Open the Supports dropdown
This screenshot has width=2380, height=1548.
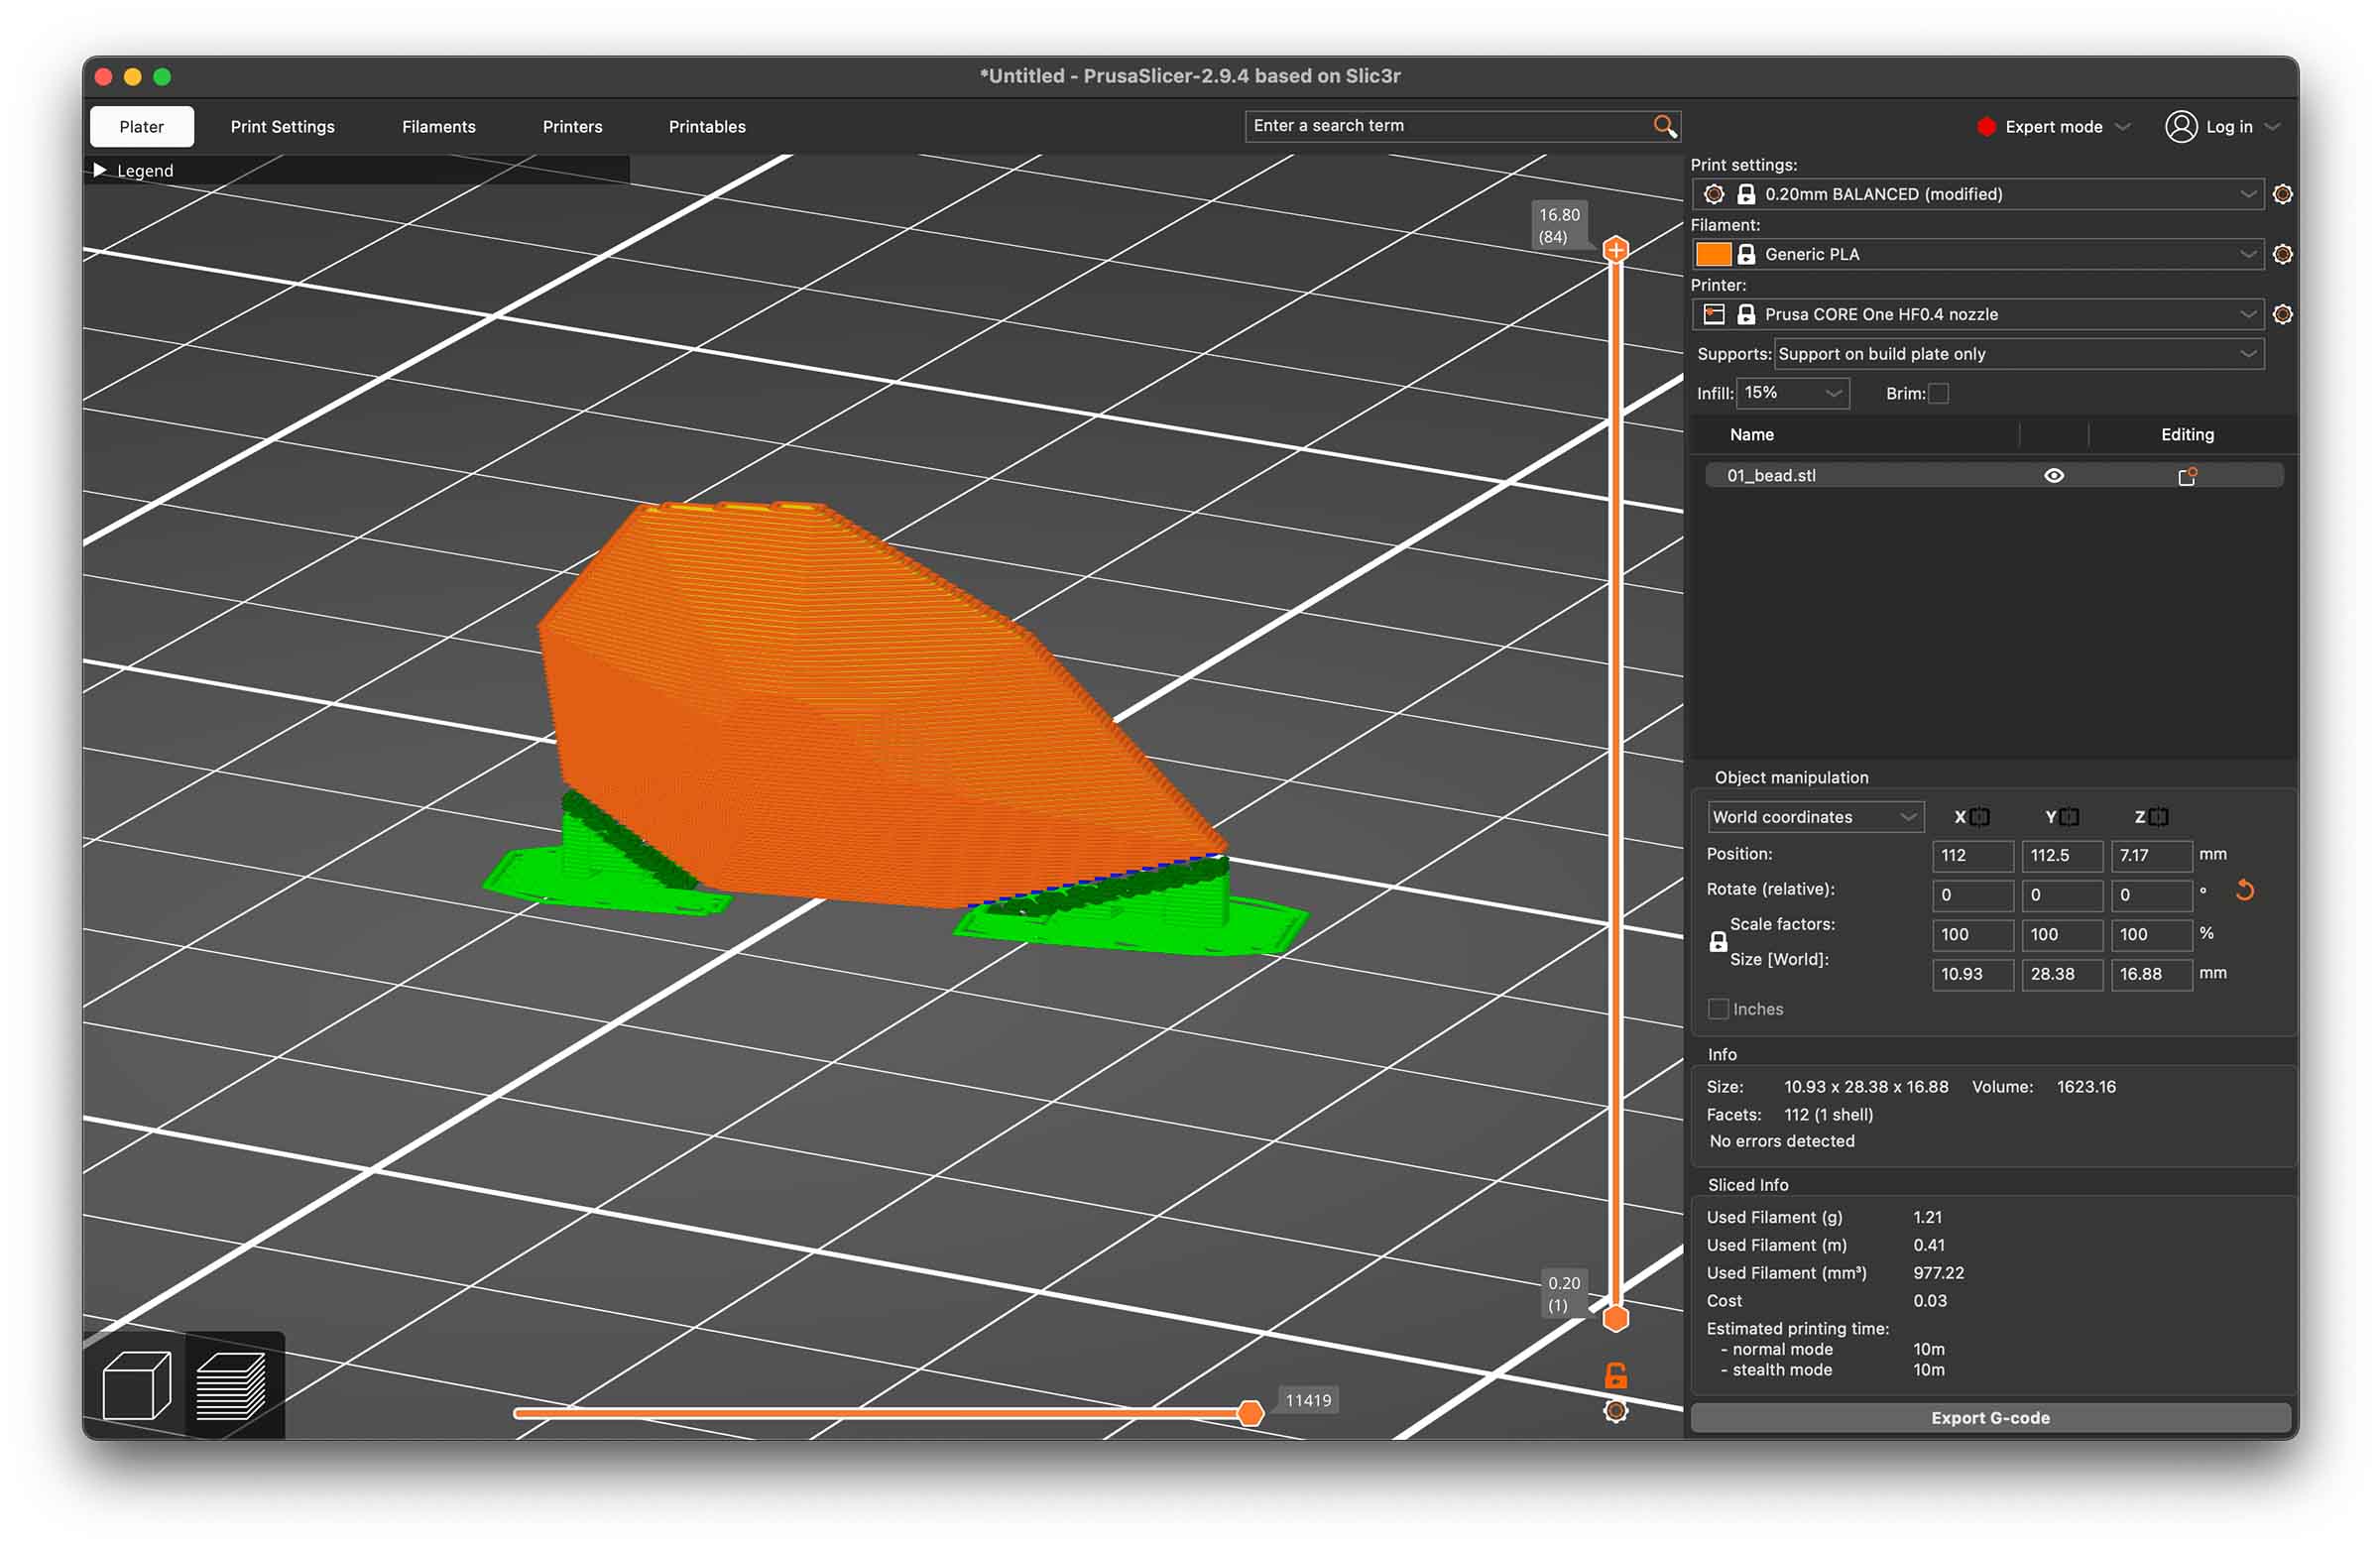2018,354
